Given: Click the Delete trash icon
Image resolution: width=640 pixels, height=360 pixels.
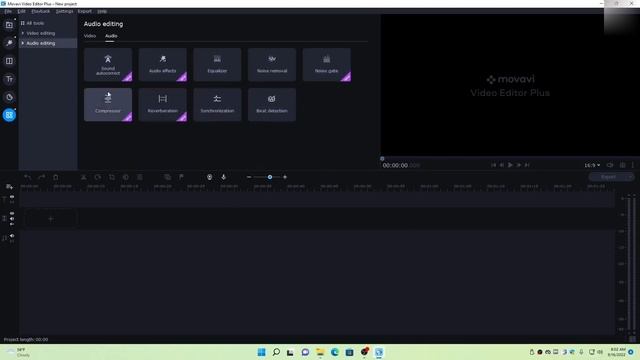Looking at the screenshot, I should pyautogui.click(x=56, y=177).
